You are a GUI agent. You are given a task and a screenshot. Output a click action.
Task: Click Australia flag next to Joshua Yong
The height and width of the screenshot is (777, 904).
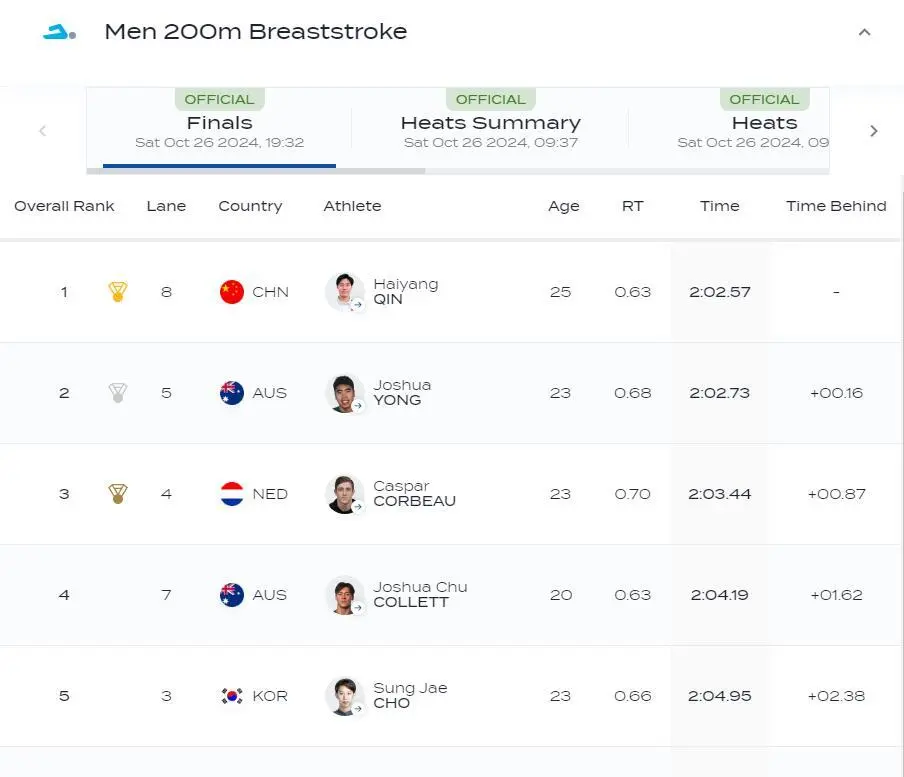coord(232,393)
